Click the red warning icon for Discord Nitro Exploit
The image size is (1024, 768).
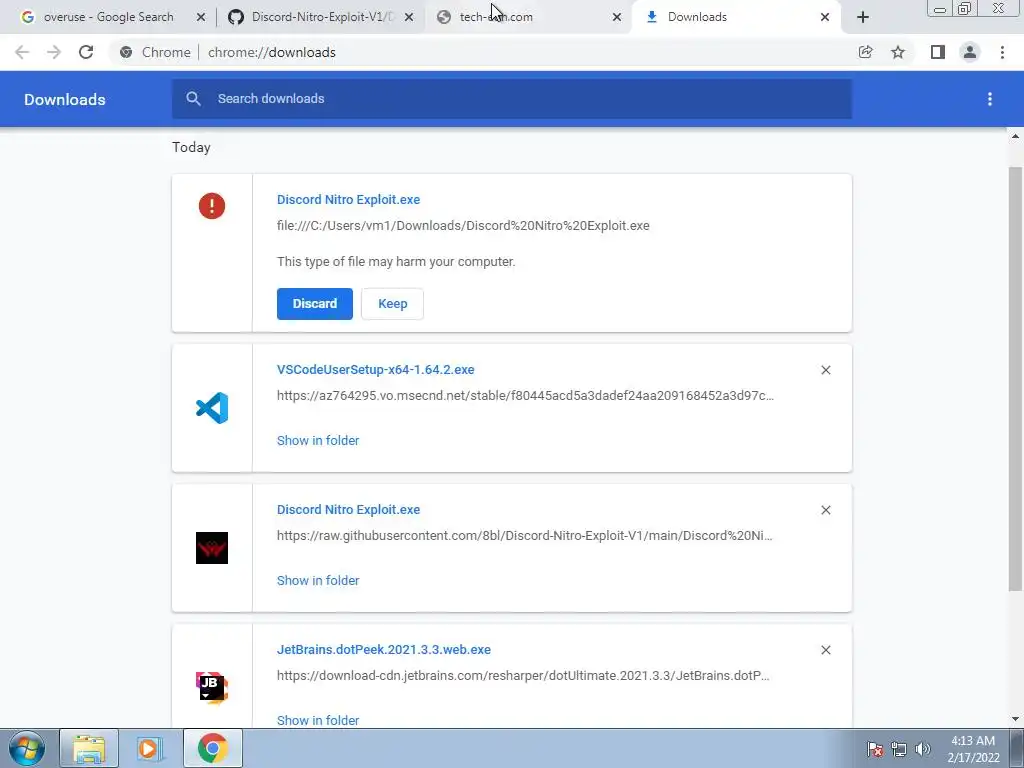click(x=212, y=206)
